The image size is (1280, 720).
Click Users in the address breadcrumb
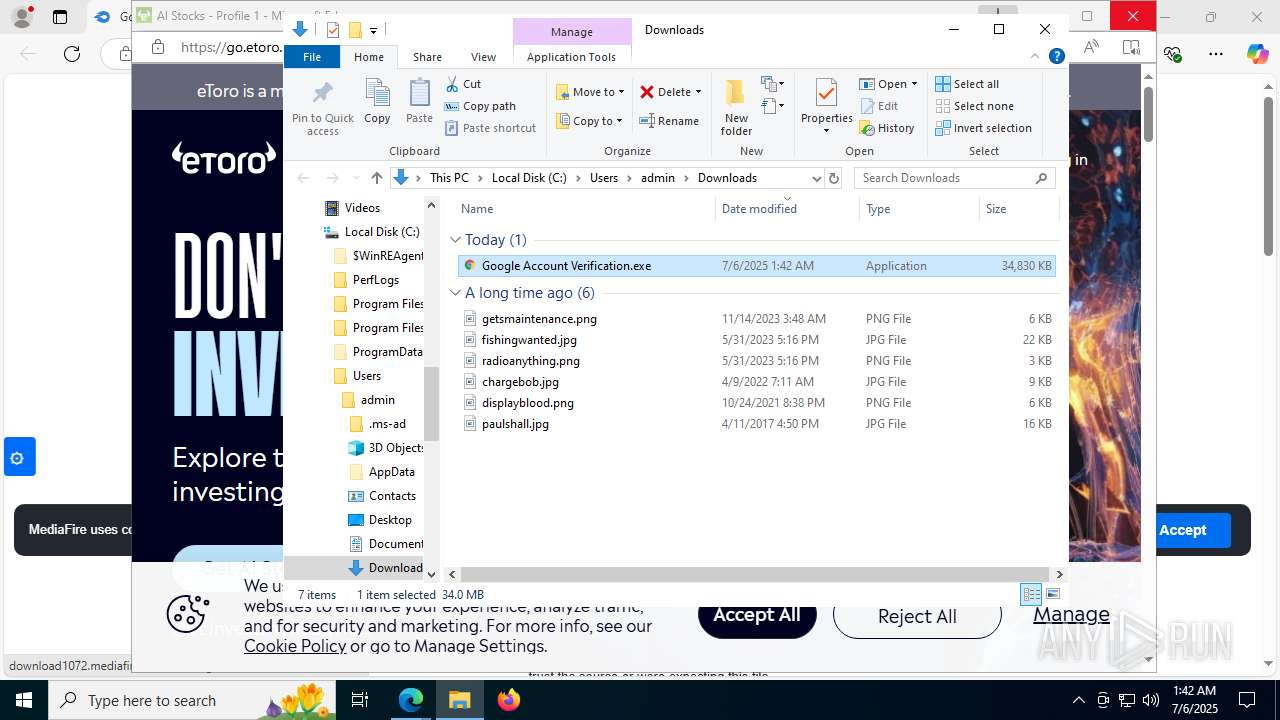pyautogui.click(x=604, y=178)
